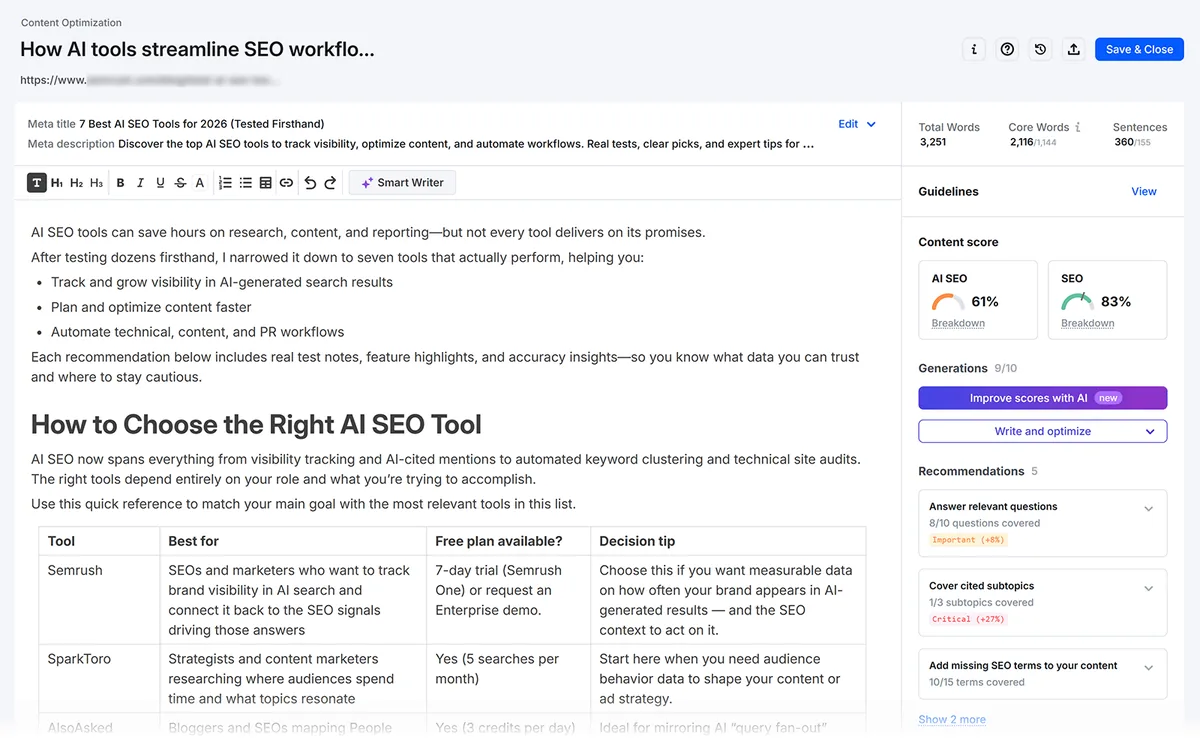
Task: Click the 'Tool' column header
Action: 99,541
